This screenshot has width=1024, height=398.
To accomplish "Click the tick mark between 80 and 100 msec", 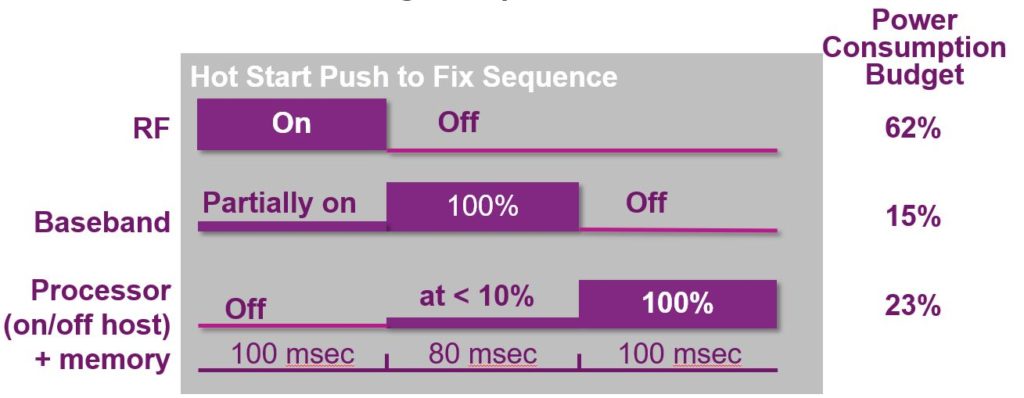I will tap(579, 361).
